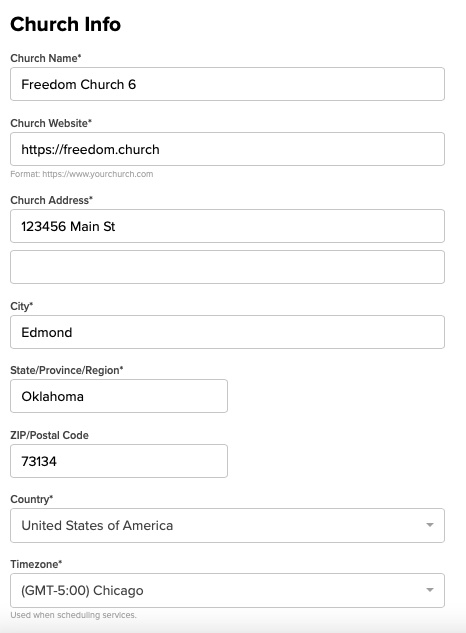466x633 pixels.
Task: Select the 73134 ZIP code field
Action: point(119,461)
